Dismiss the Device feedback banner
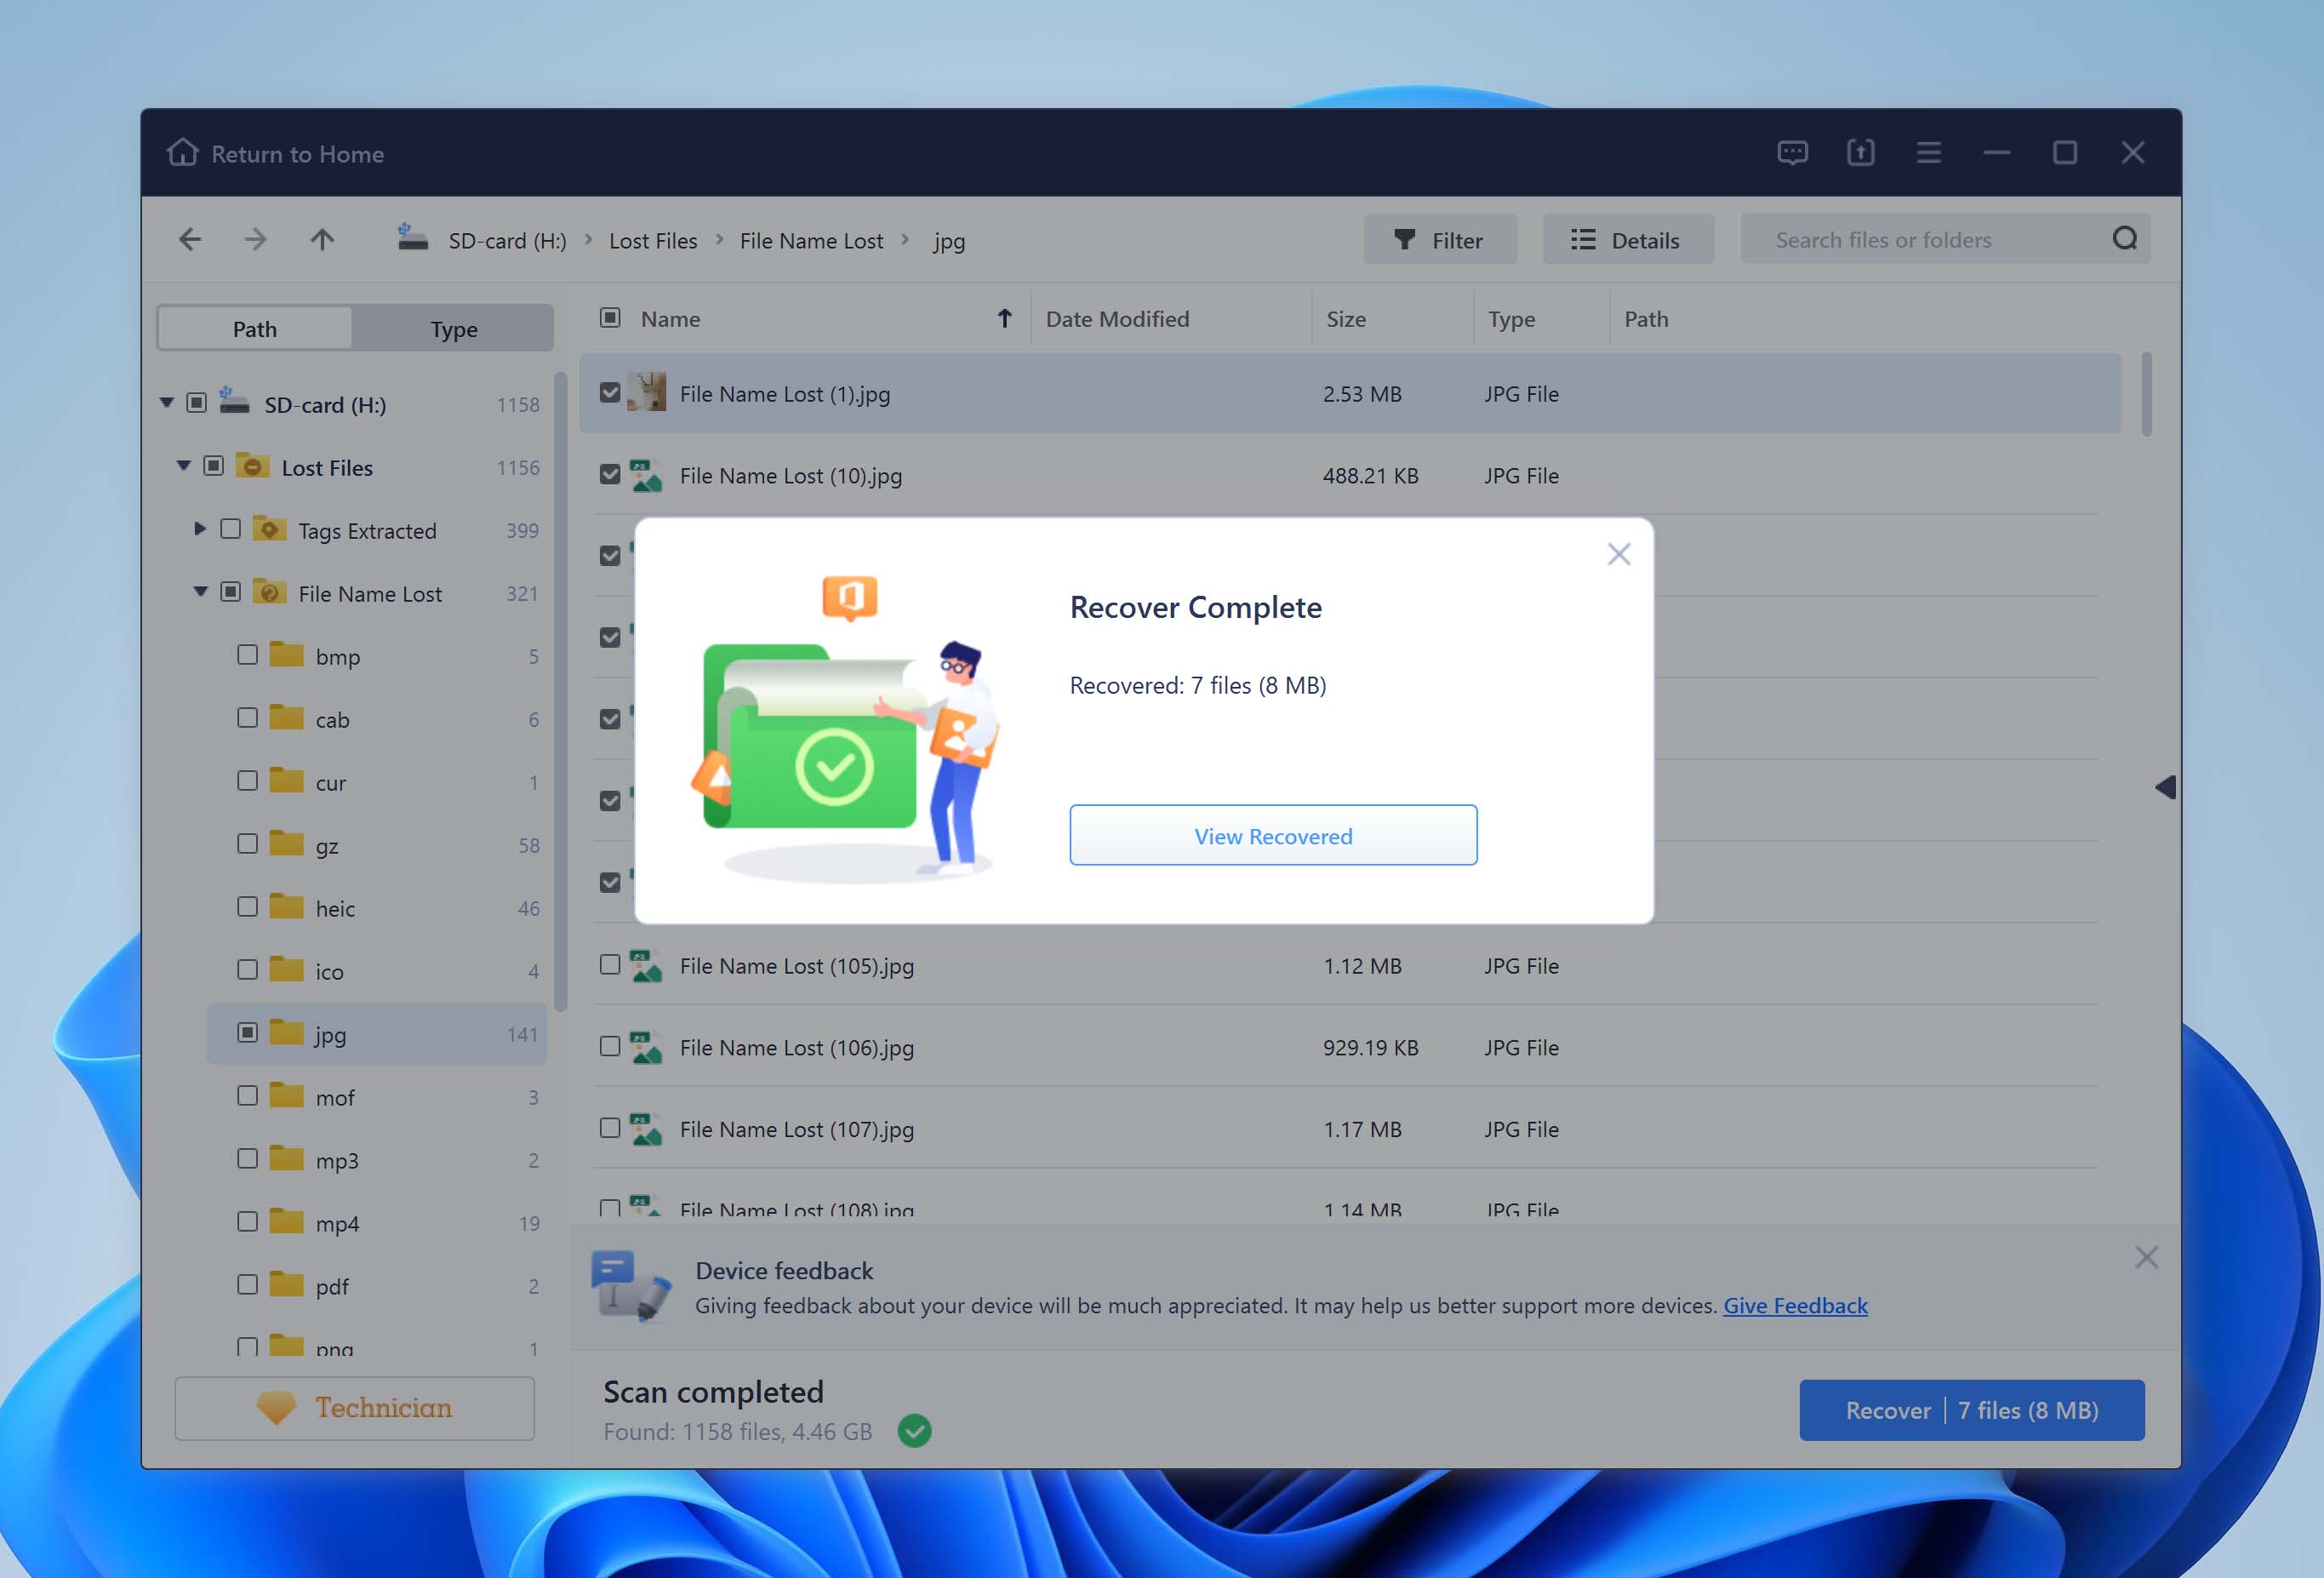Screen dimensions: 2324x1578 tap(2146, 1257)
